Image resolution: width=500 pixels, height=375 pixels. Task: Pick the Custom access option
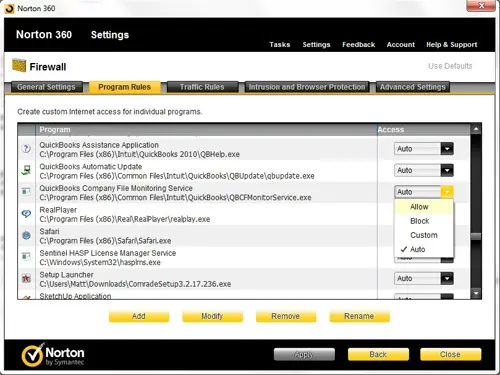[423, 235]
